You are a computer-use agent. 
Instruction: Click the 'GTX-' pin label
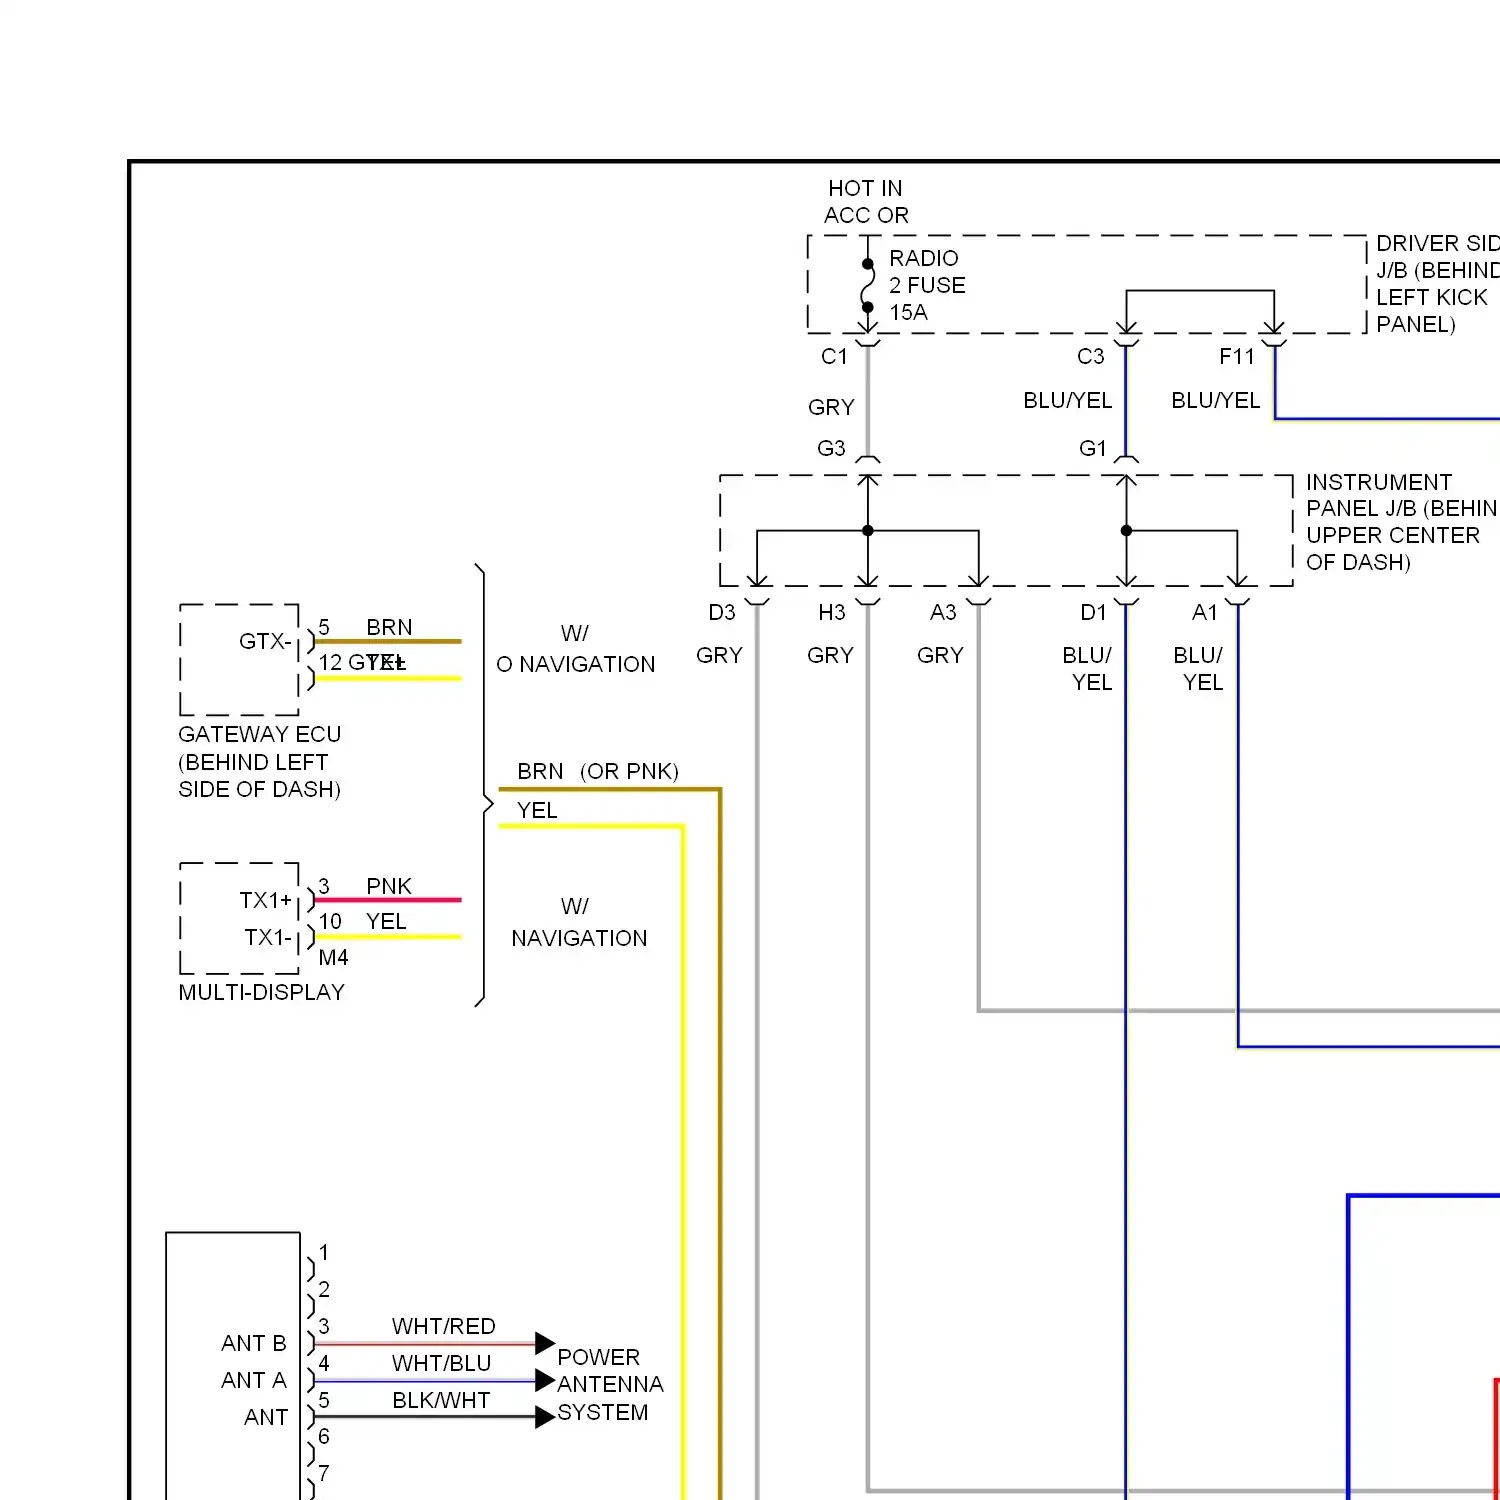click(265, 642)
